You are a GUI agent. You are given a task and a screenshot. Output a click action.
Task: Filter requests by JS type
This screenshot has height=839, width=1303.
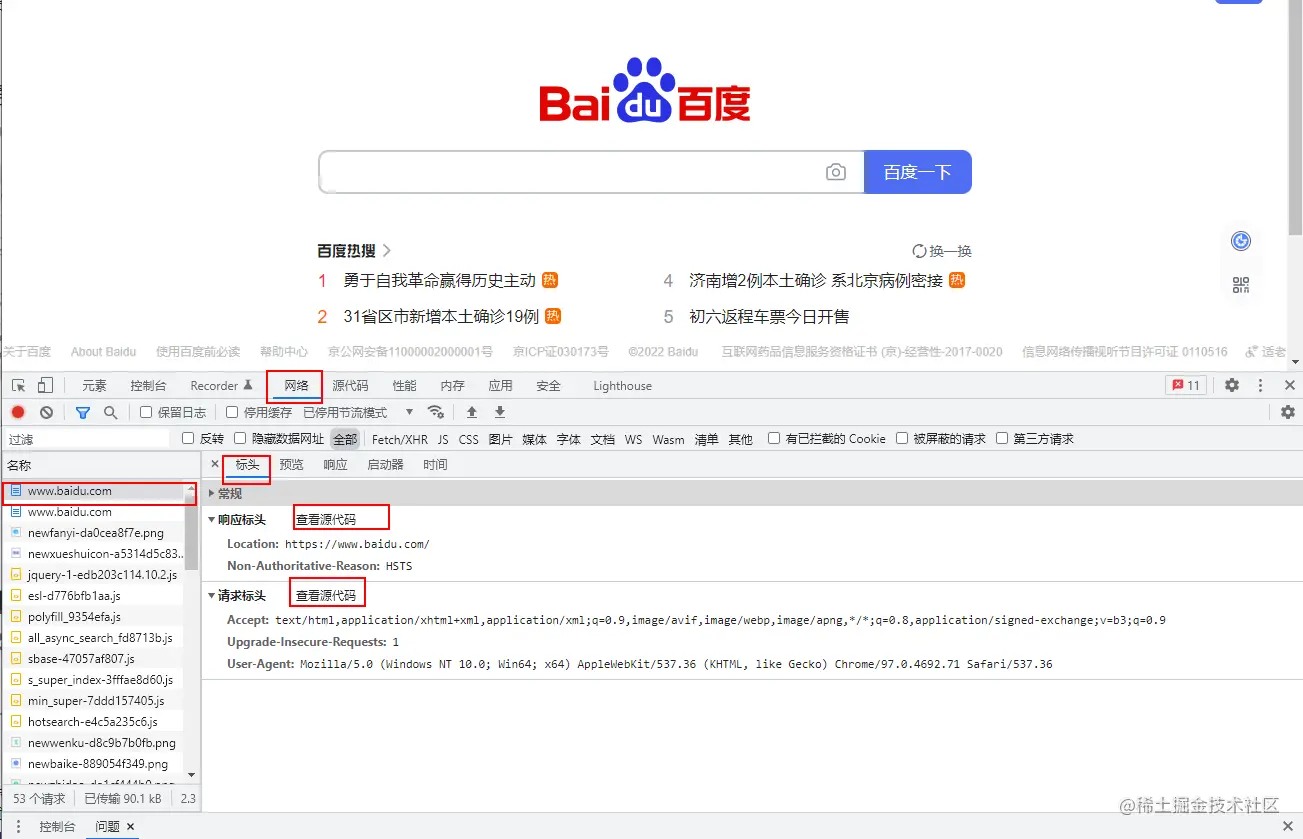coord(443,439)
